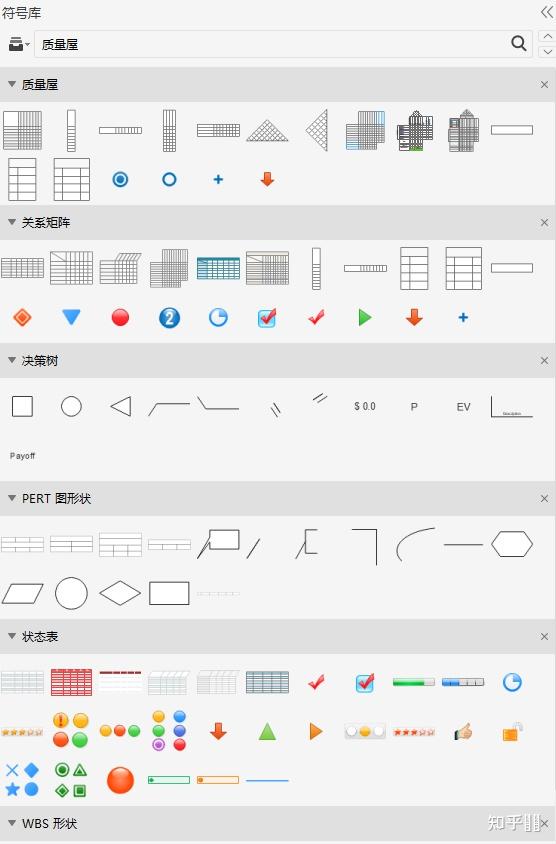Collapse the 质量屋 section
The width and height of the screenshot is (556, 844).
(12, 84)
